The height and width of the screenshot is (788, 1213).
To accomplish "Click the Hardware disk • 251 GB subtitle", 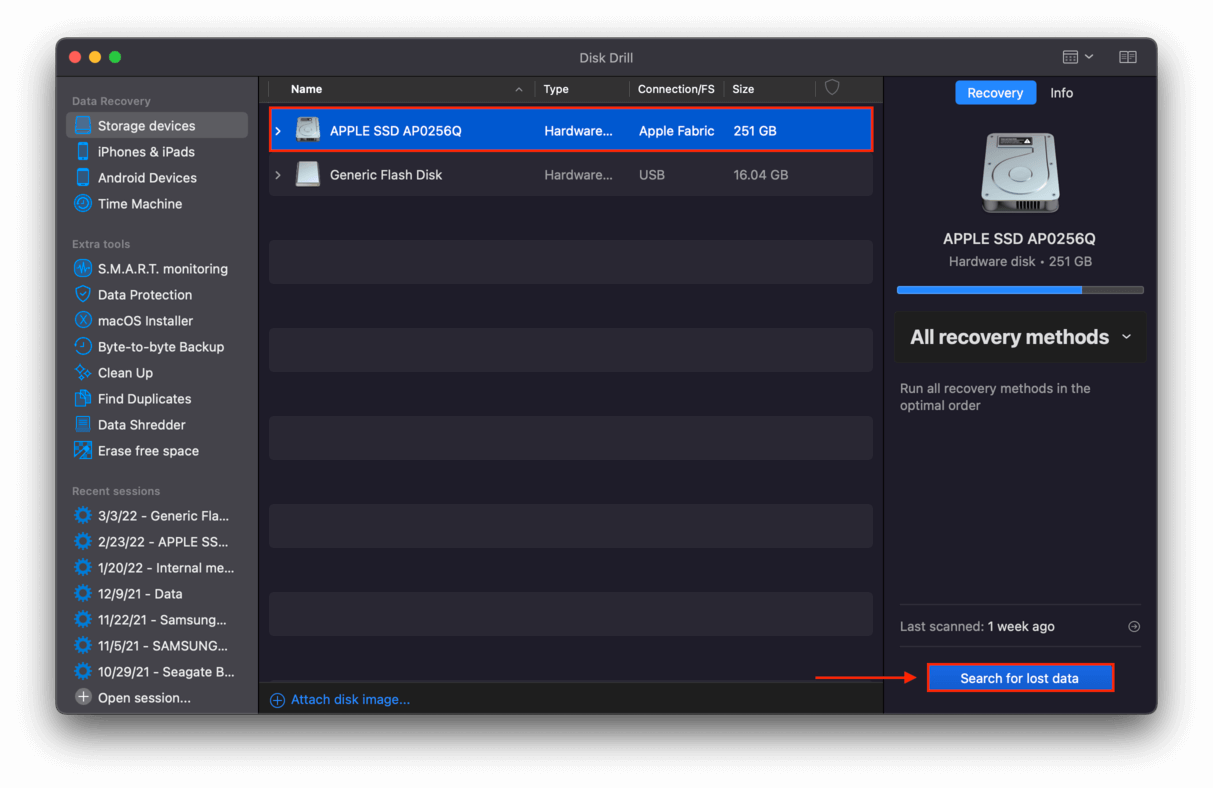I will point(1020,262).
